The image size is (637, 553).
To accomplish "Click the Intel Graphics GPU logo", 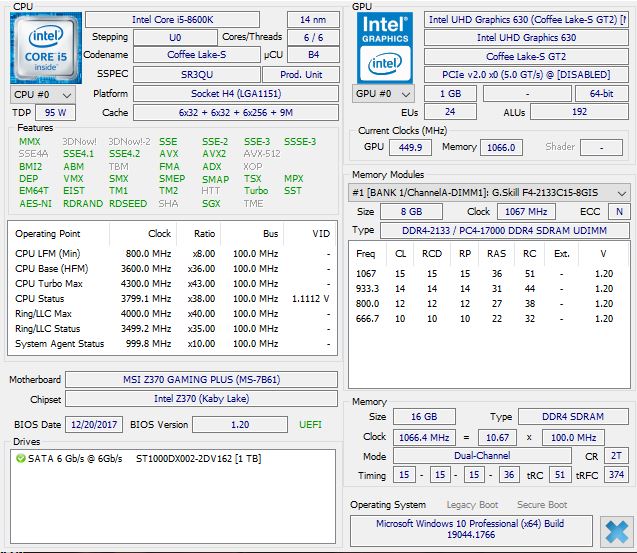I will tap(385, 48).
